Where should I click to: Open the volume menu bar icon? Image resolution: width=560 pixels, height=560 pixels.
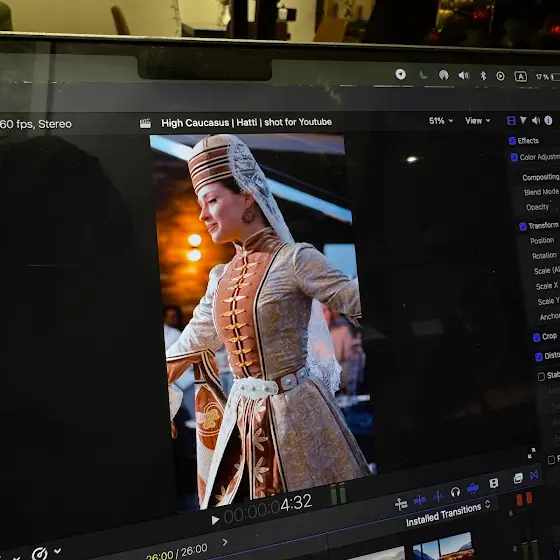click(463, 75)
